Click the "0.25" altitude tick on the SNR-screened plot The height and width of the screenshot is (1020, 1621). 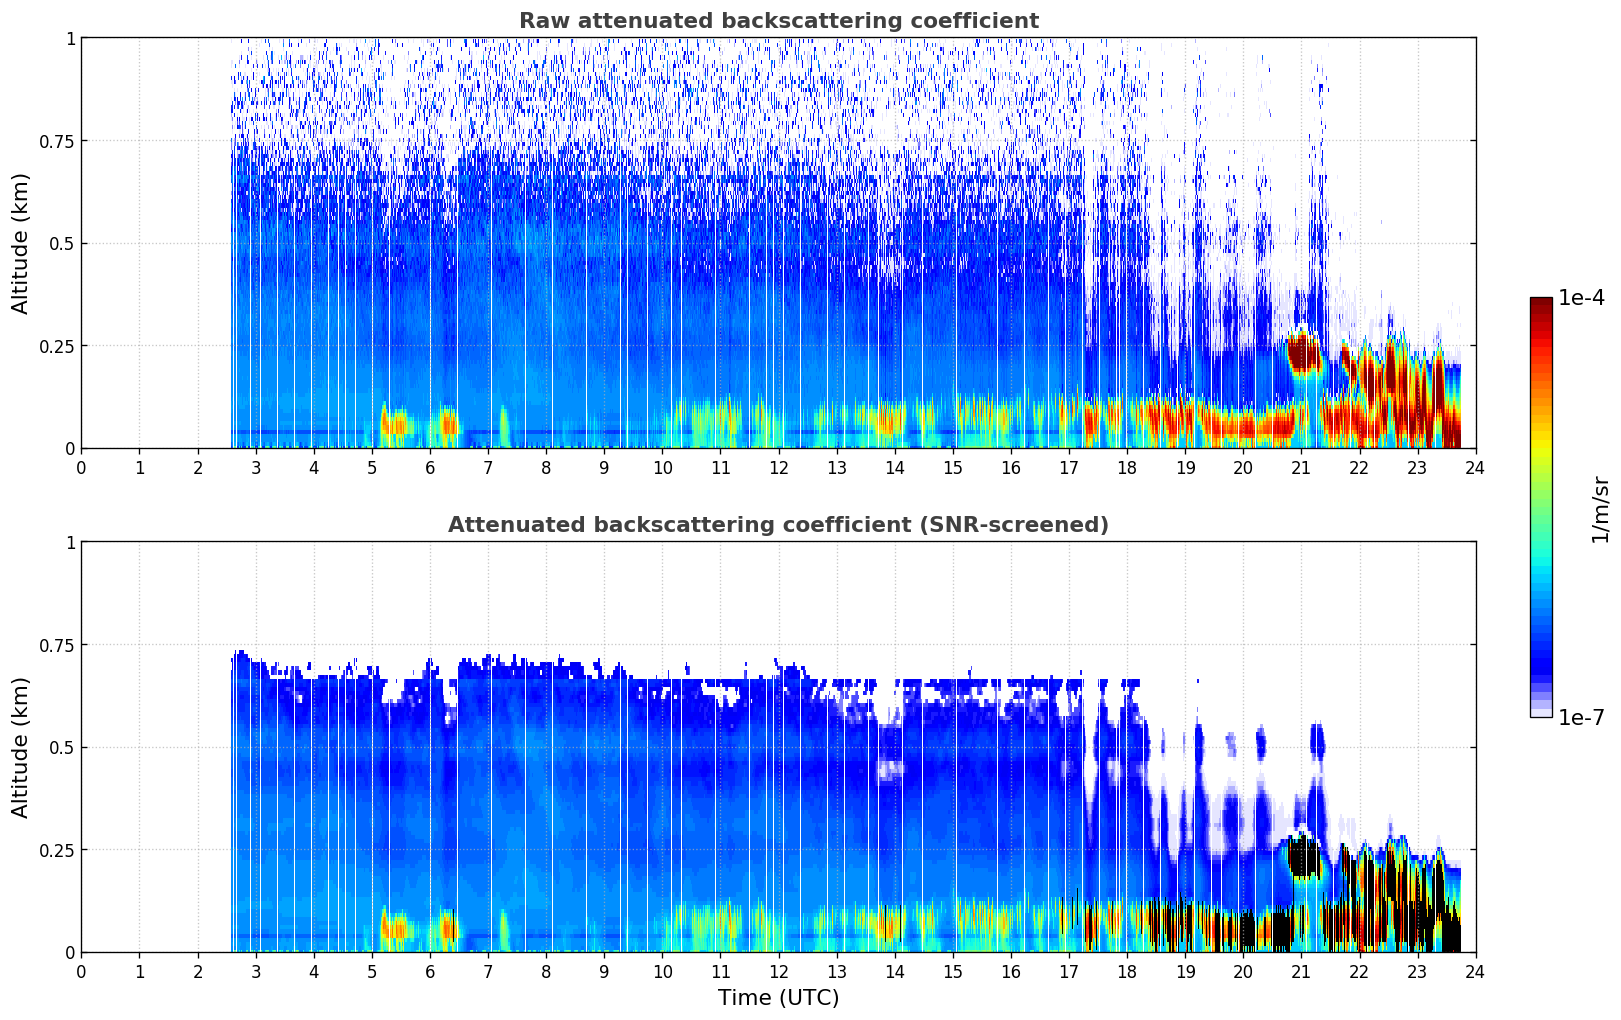point(56,850)
